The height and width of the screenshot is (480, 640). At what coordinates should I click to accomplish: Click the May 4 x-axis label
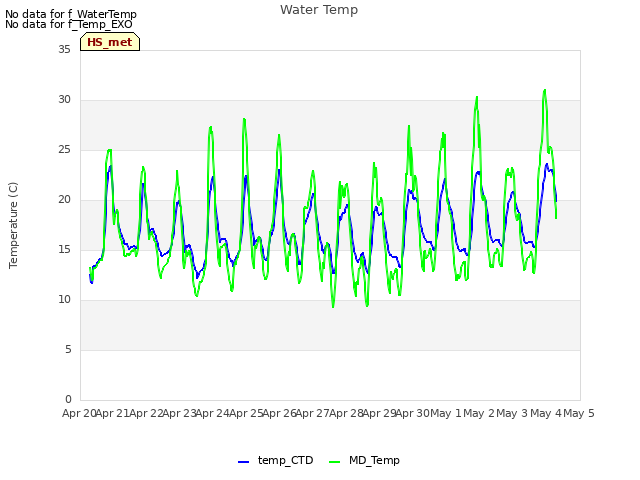[546, 413]
